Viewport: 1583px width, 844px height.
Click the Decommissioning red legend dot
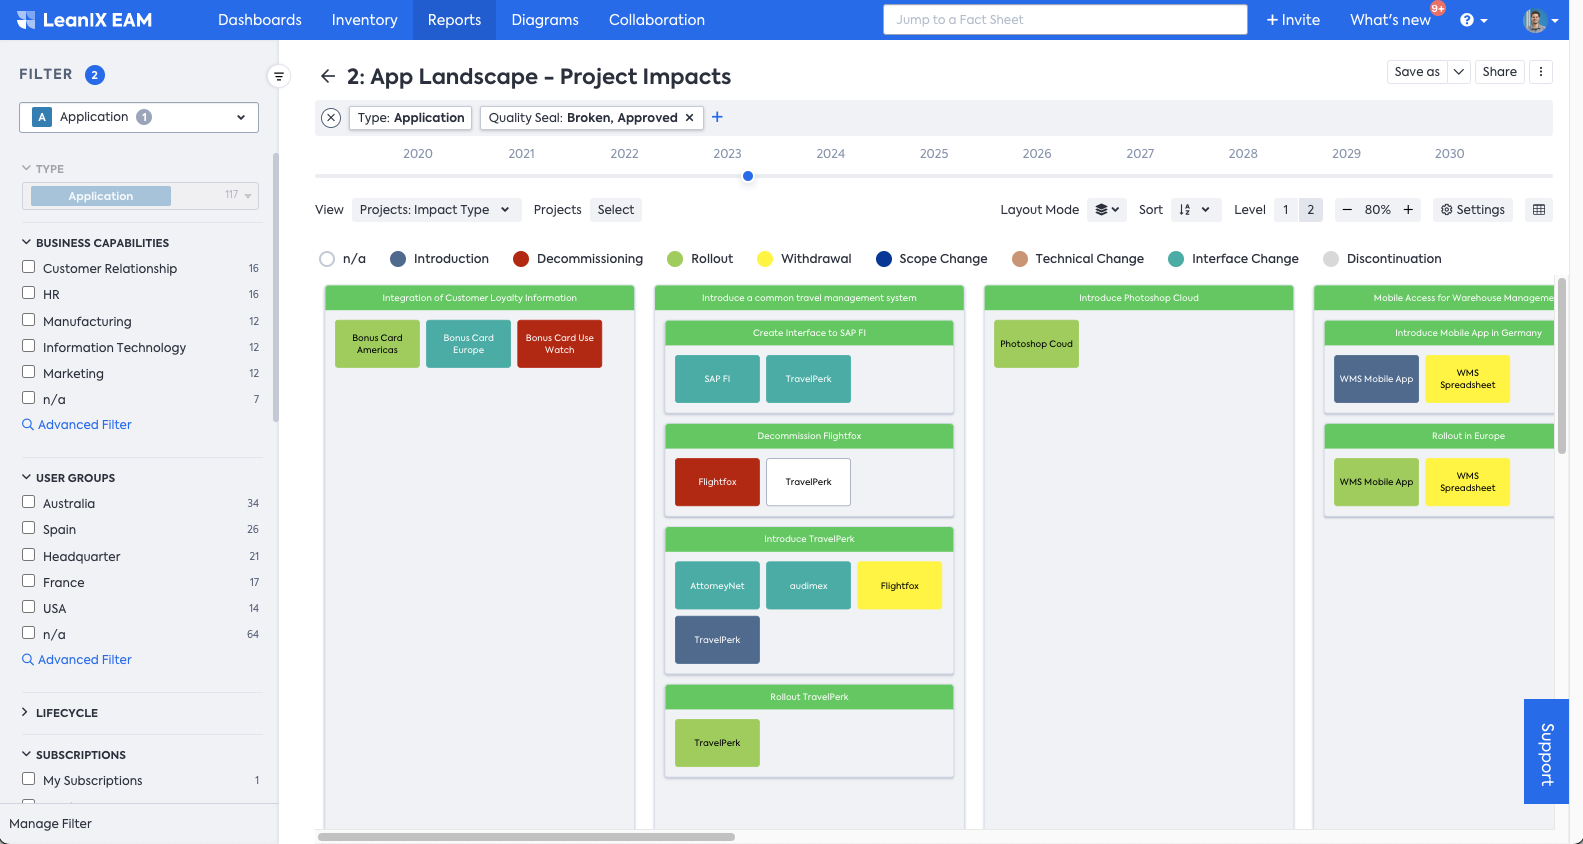(x=521, y=259)
